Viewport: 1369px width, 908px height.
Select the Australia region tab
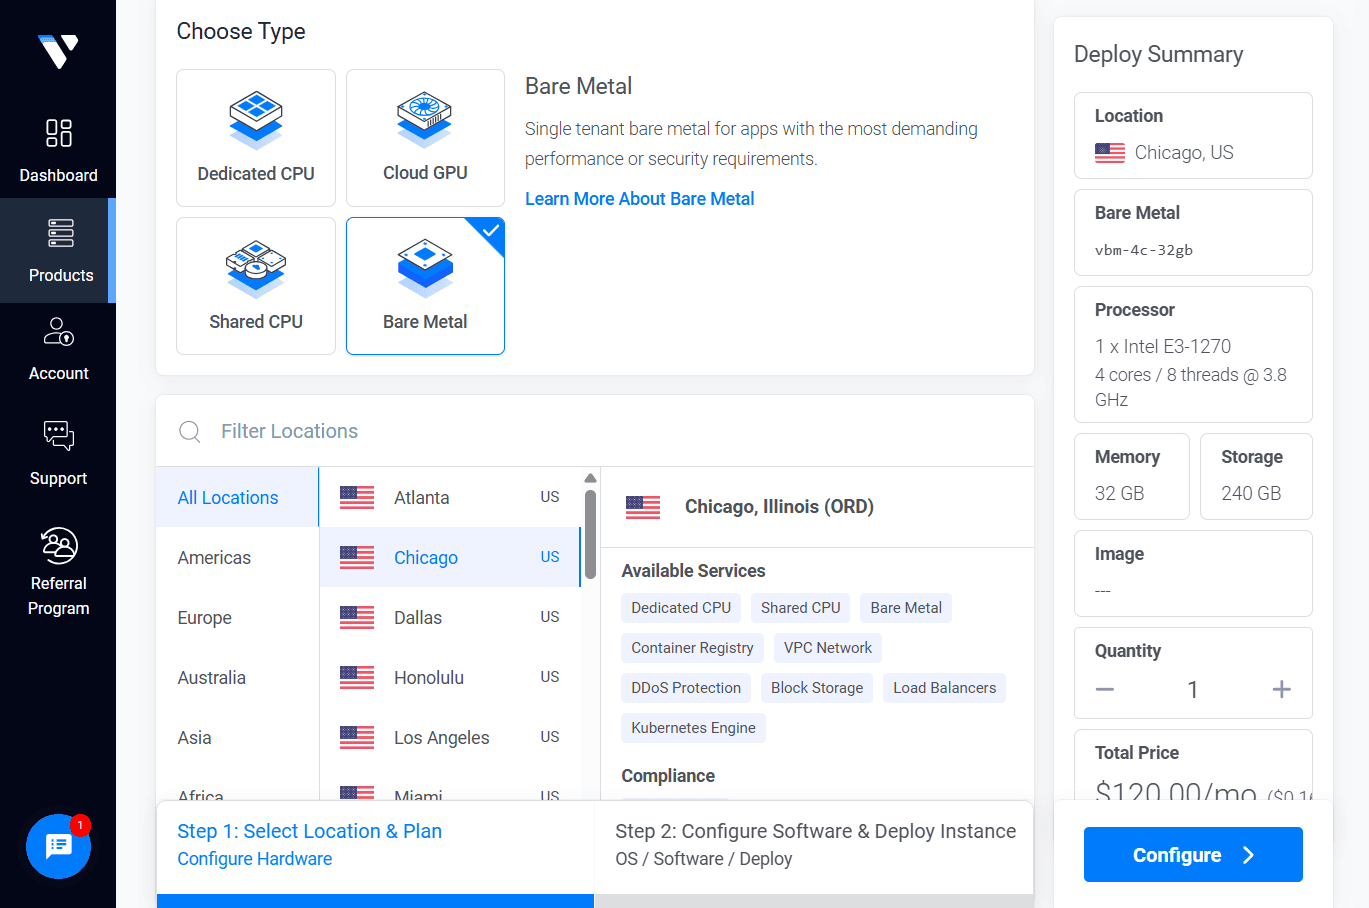pos(237,677)
